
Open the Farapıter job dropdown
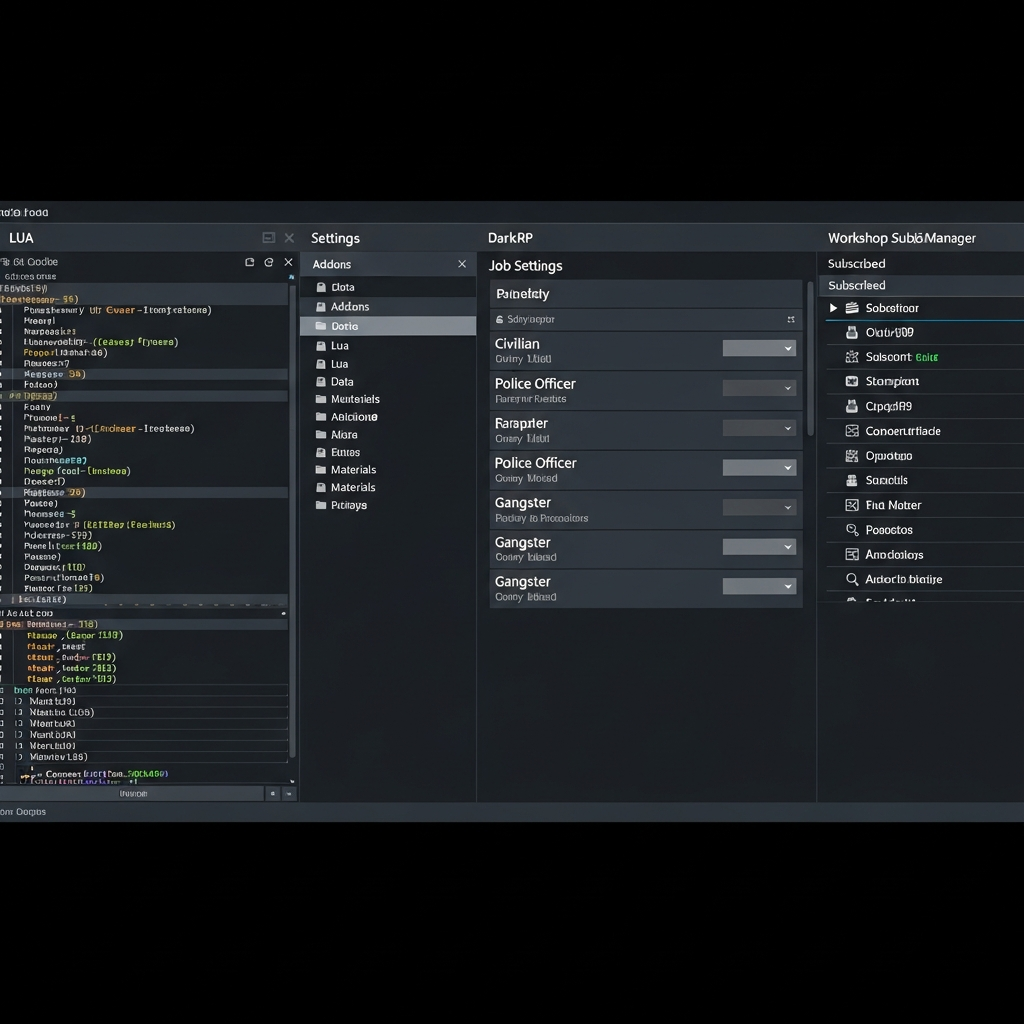(x=759, y=428)
